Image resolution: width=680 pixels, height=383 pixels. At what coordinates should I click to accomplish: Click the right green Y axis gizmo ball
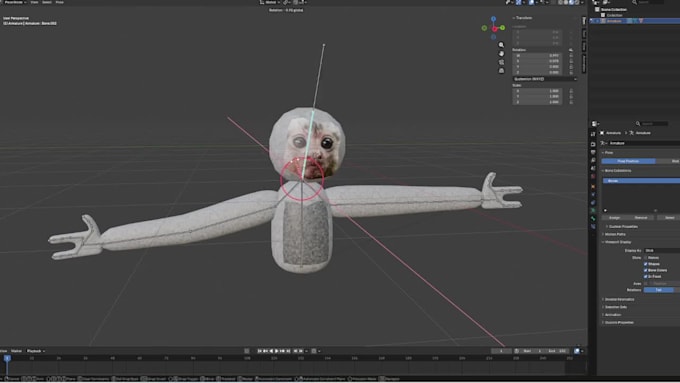502,28
